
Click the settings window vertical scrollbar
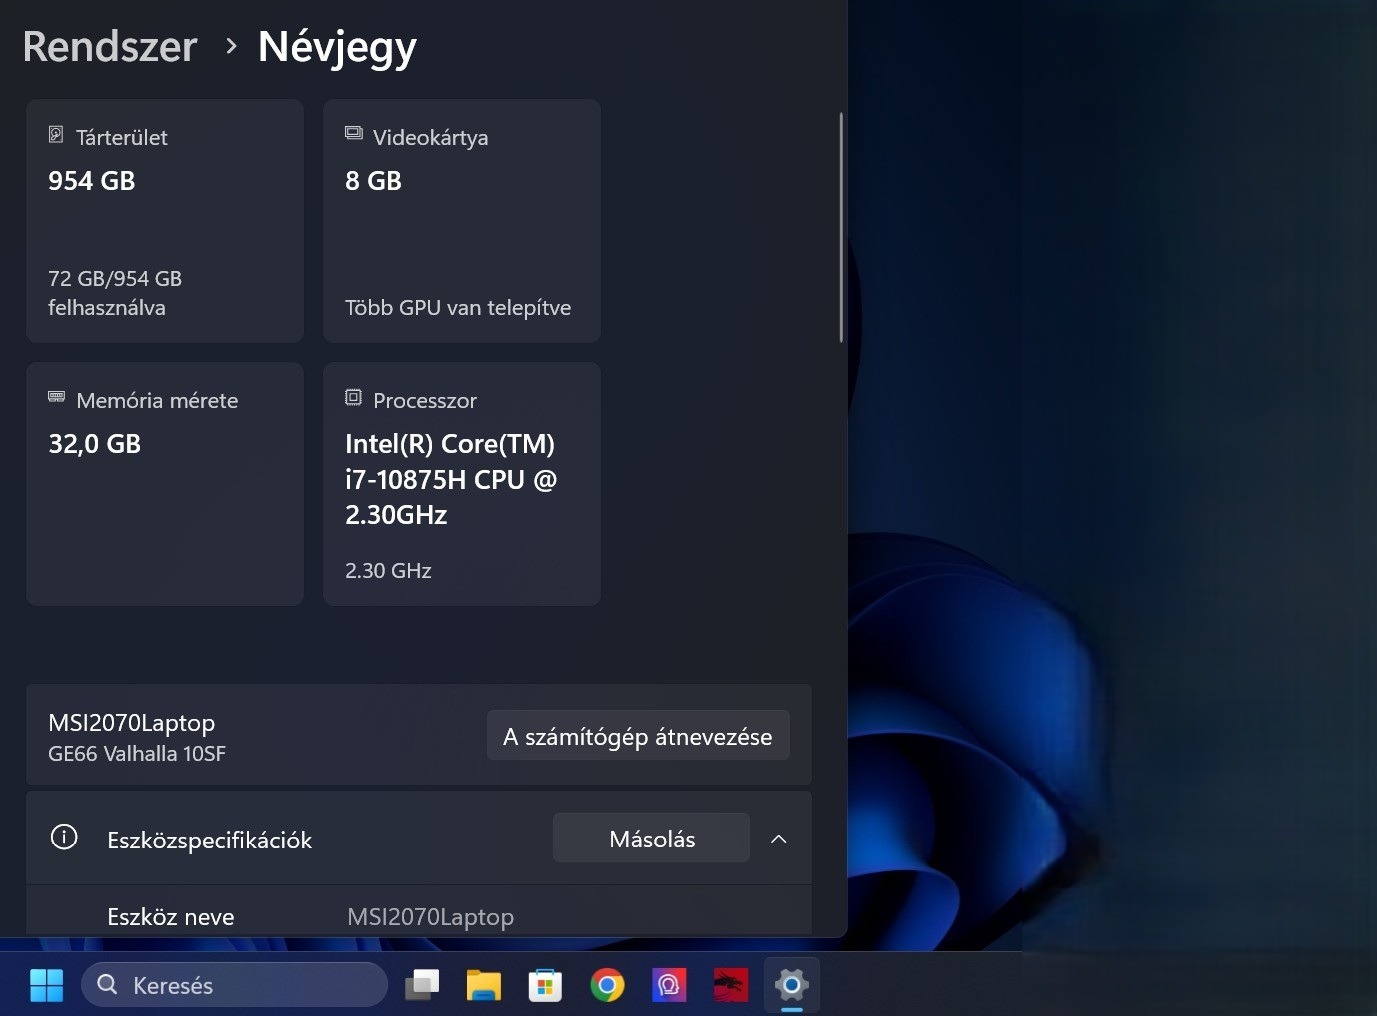pyautogui.click(x=841, y=227)
